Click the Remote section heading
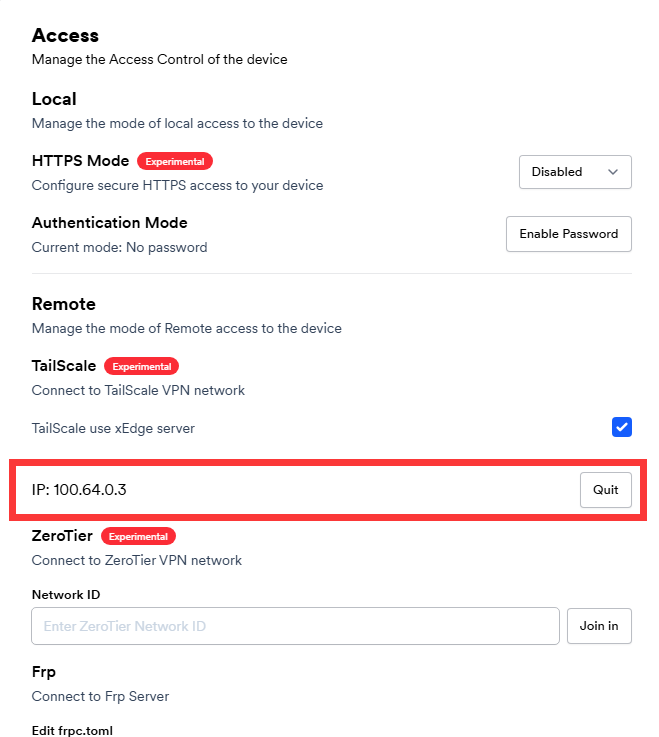Screen dimensions: 659x737 63,304
